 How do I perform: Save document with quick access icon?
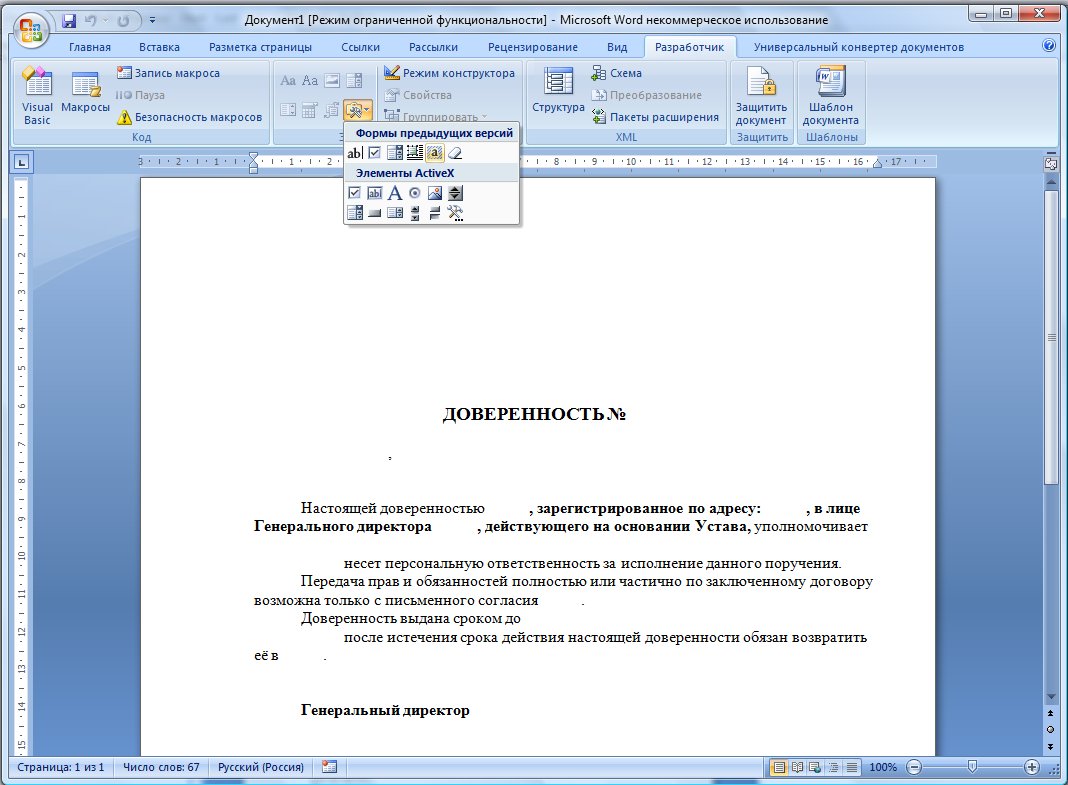pos(69,20)
